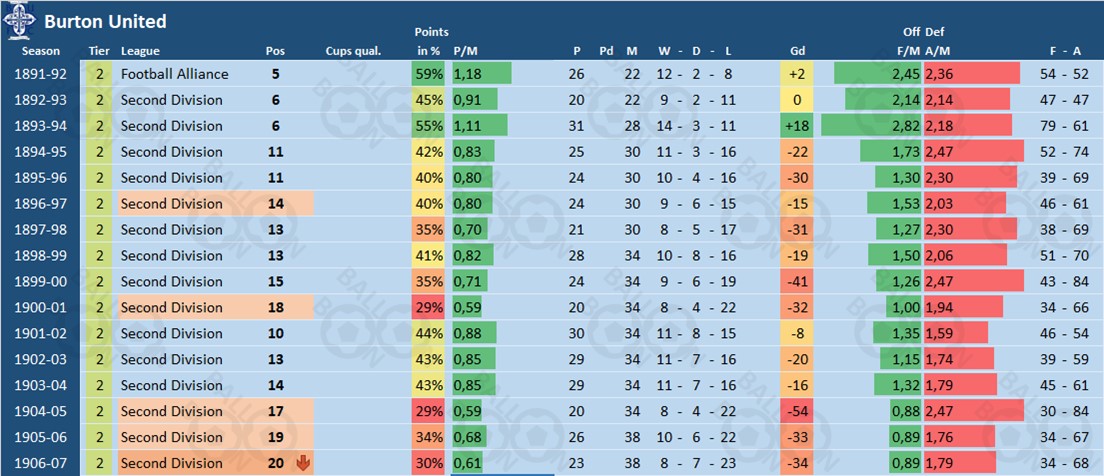Click the Gd column header
Image resolution: width=1104 pixels, height=476 pixels.
point(797,51)
